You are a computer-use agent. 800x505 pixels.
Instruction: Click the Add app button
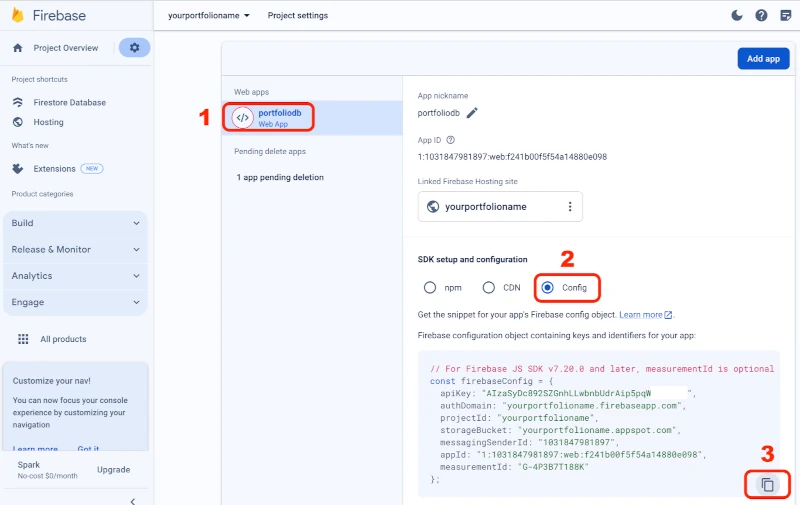(x=763, y=59)
